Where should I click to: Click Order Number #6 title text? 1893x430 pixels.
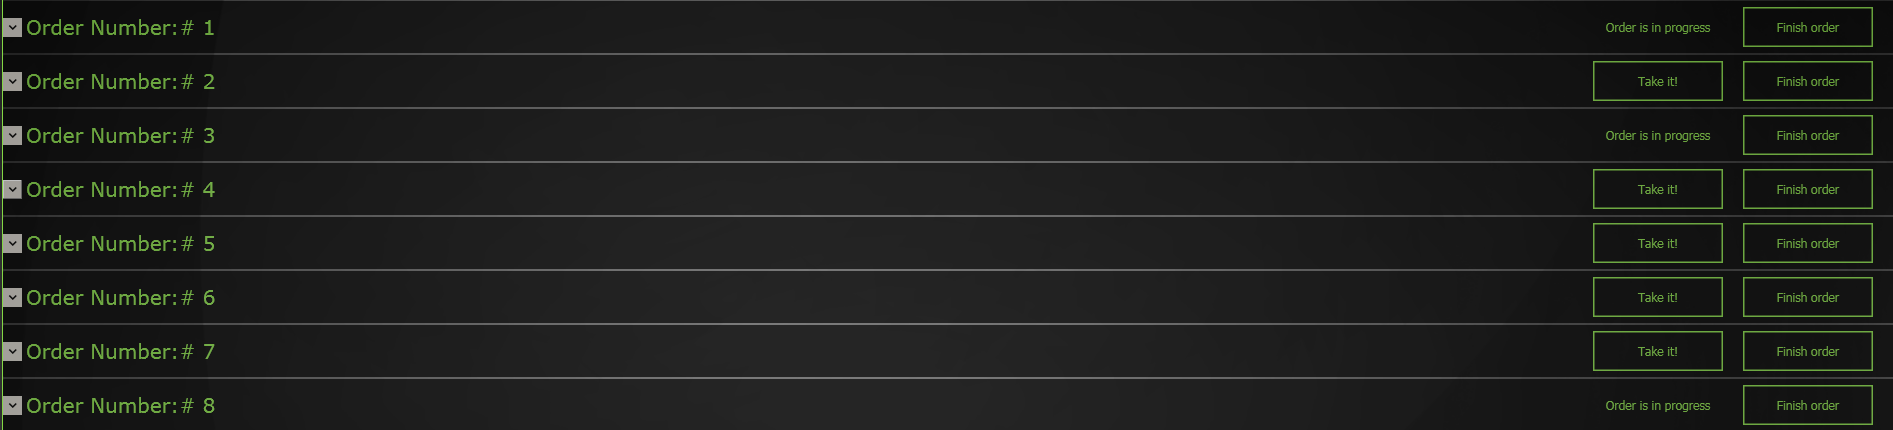point(121,298)
